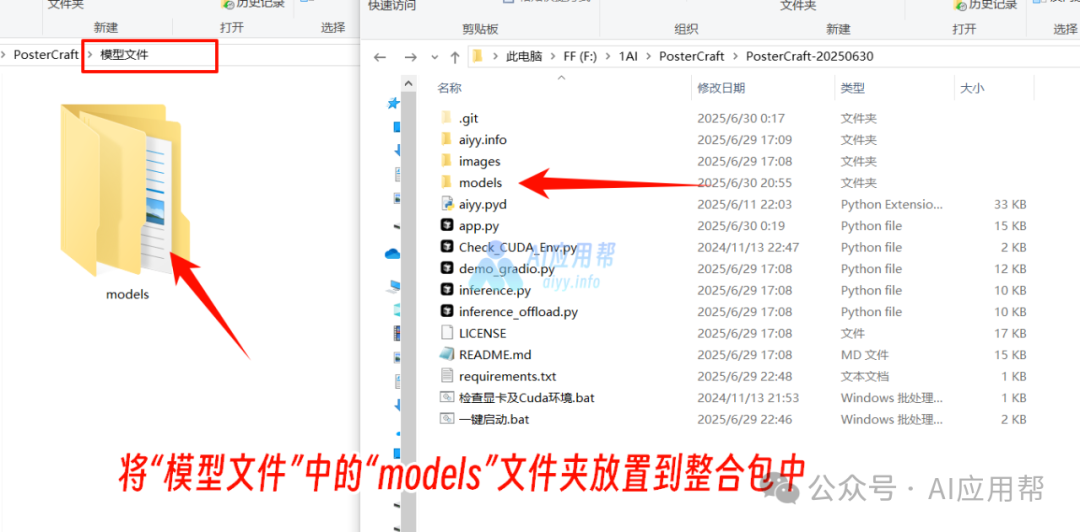Click the inference.py file icon
Image resolution: width=1080 pixels, height=532 pixels.
(x=447, y=290)
